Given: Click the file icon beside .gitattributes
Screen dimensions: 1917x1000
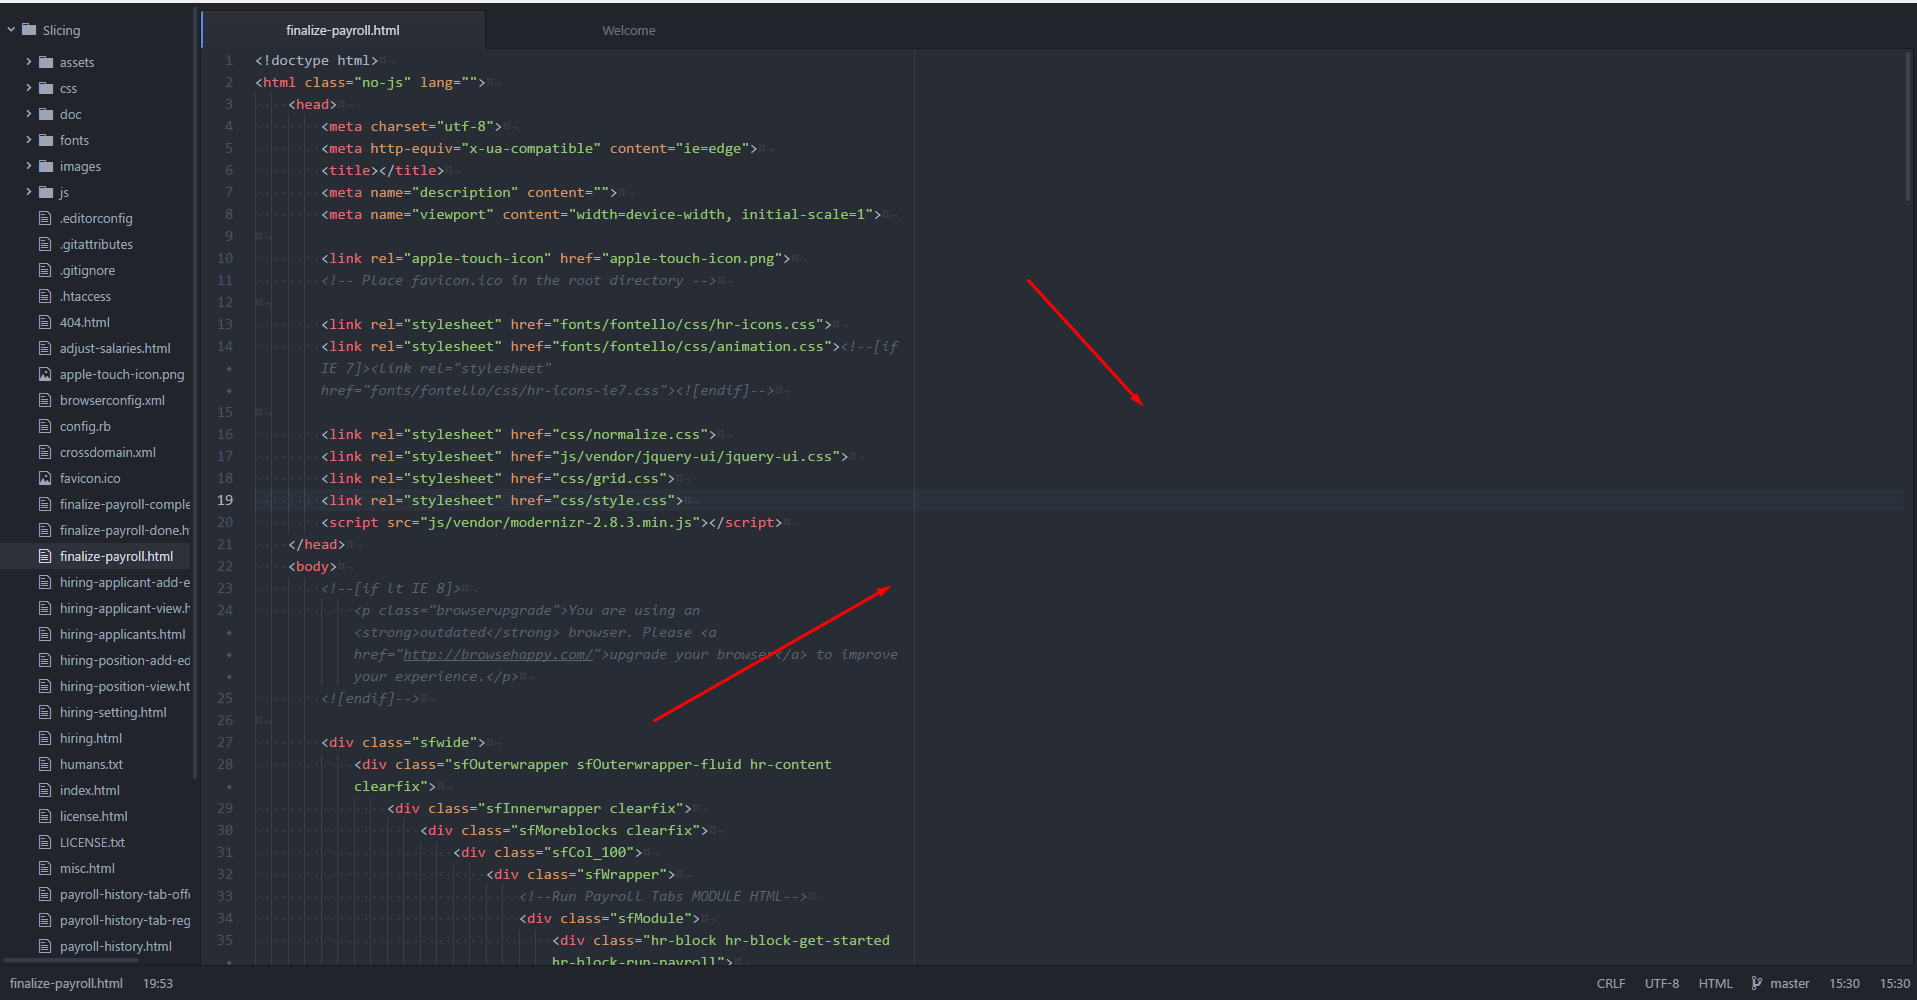Looking at the screenshot, I should [45, 244].
